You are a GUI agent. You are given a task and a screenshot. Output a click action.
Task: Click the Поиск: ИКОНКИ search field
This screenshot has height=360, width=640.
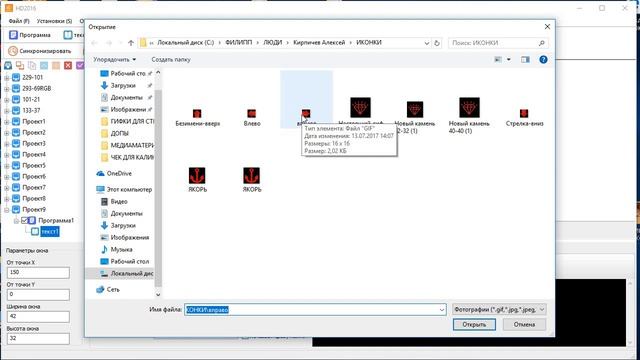tap(498, 43)
